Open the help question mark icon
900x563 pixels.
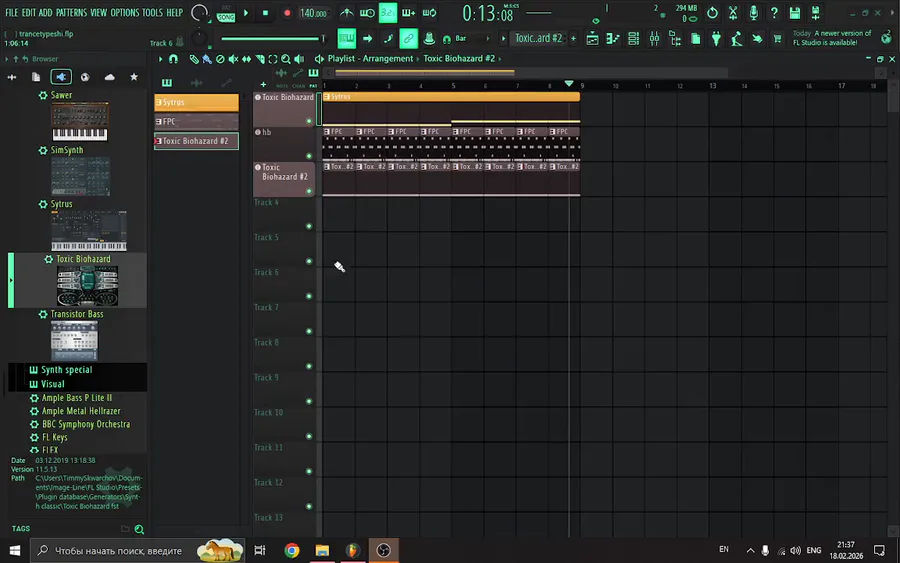pos(774,13)
